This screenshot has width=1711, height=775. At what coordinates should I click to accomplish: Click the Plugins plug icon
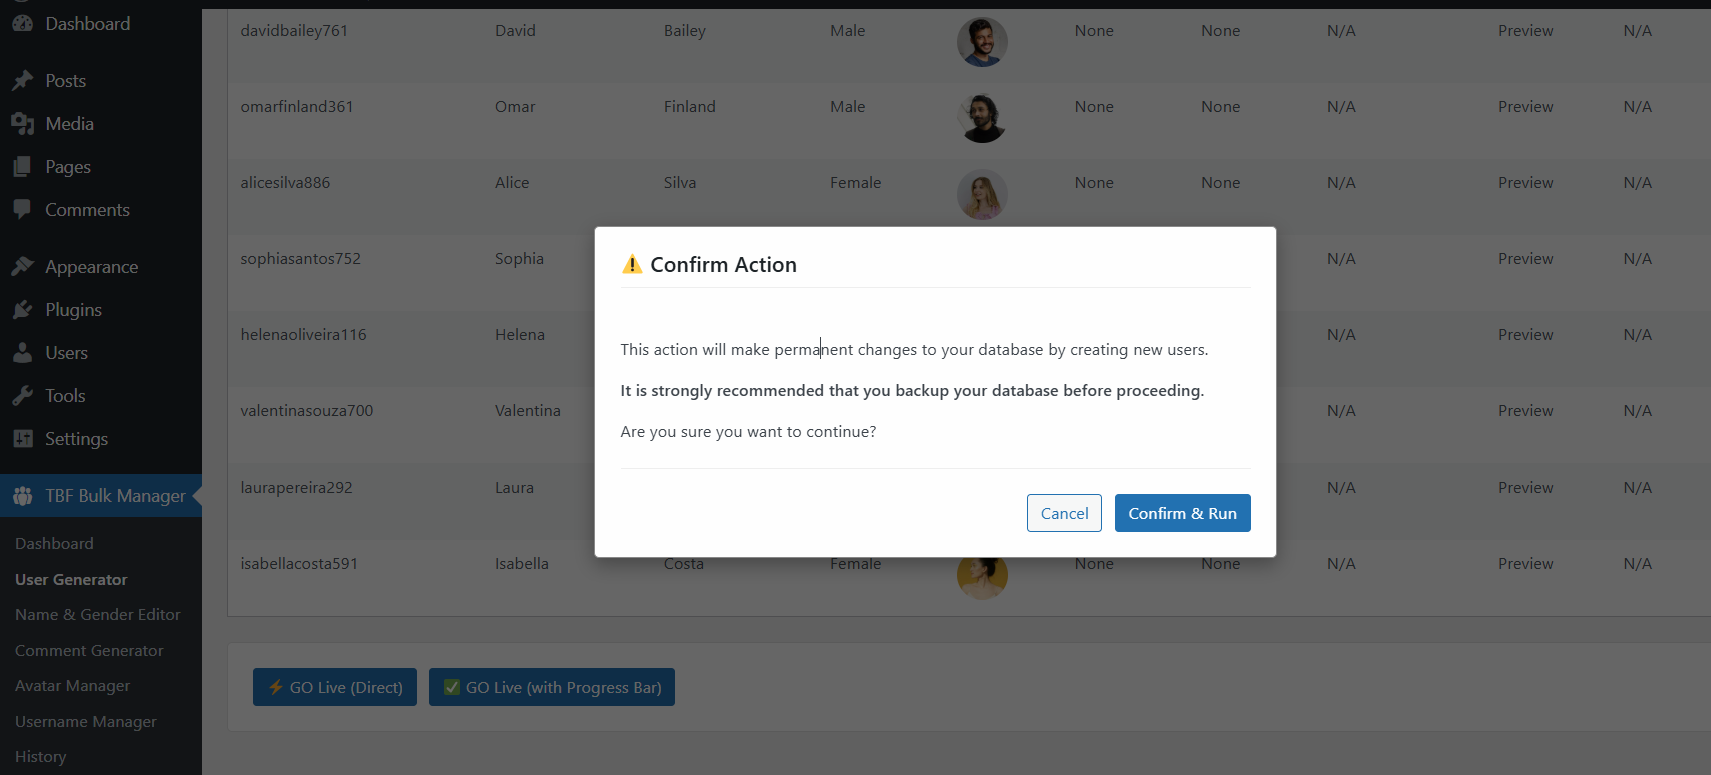[22, 310]
